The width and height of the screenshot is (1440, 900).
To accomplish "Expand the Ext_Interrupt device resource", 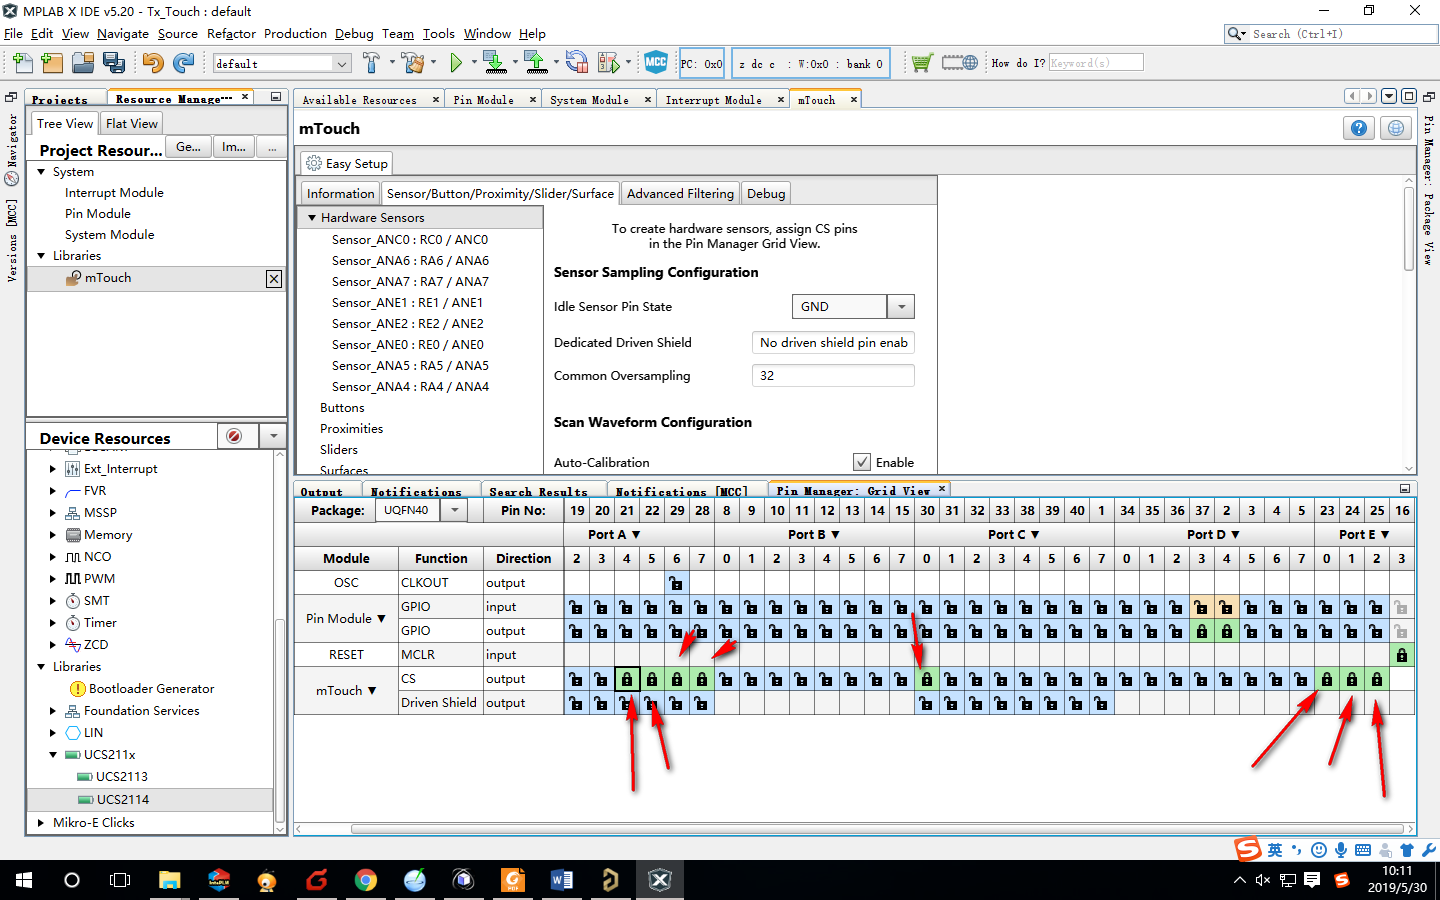I will [53, 469].
